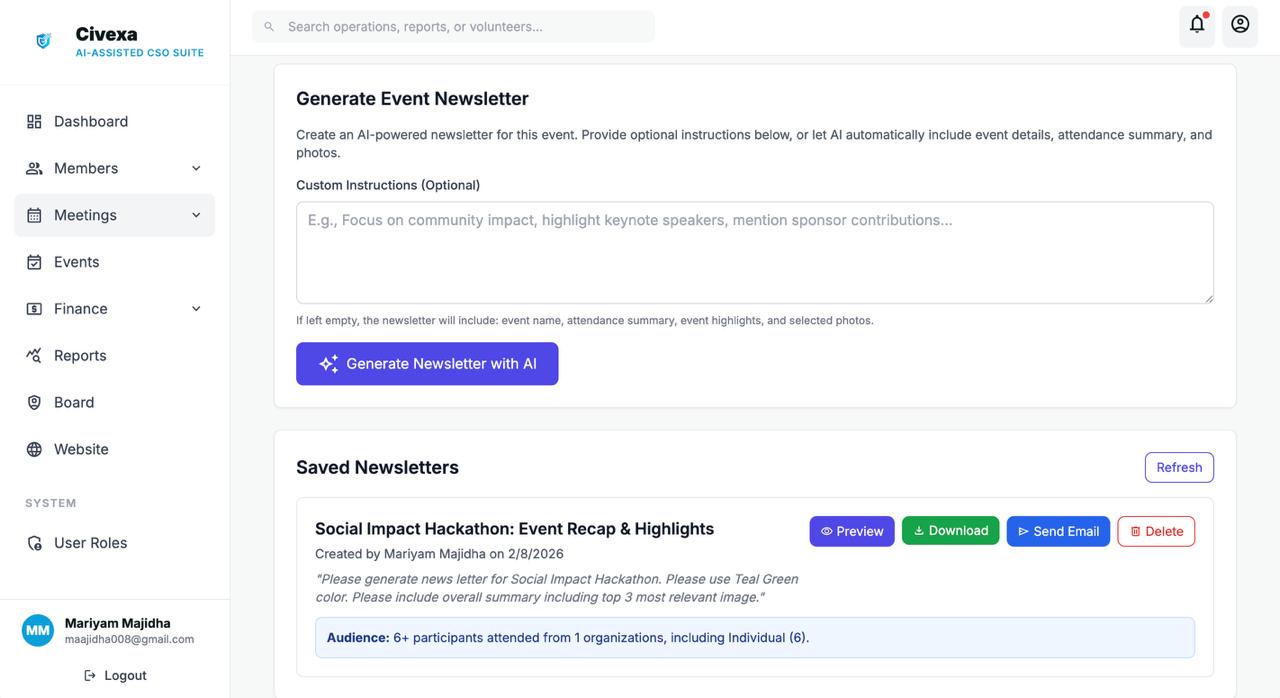Open the notifications bell icon
This screenshot has height=698, width=1280.
pyautogui.click(x=1197, y=24)
